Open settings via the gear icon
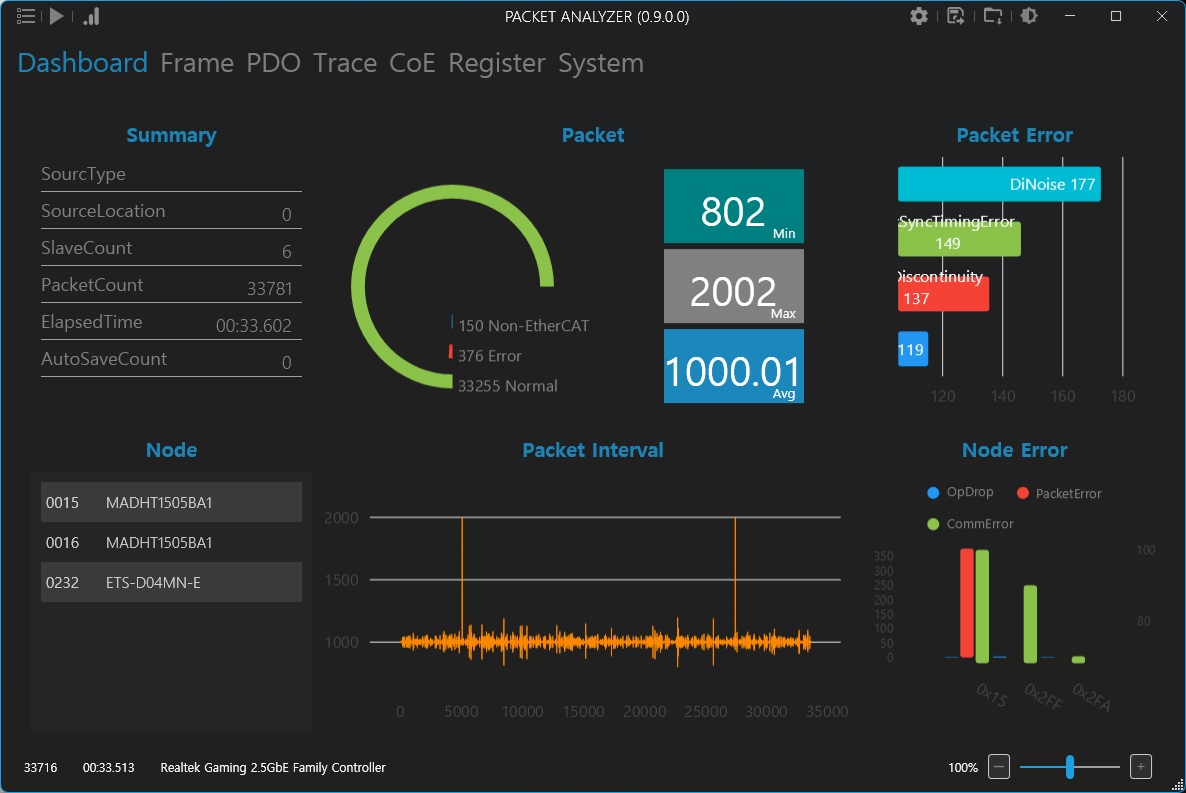The image size is (1186, 793). [x=918, y=16]
